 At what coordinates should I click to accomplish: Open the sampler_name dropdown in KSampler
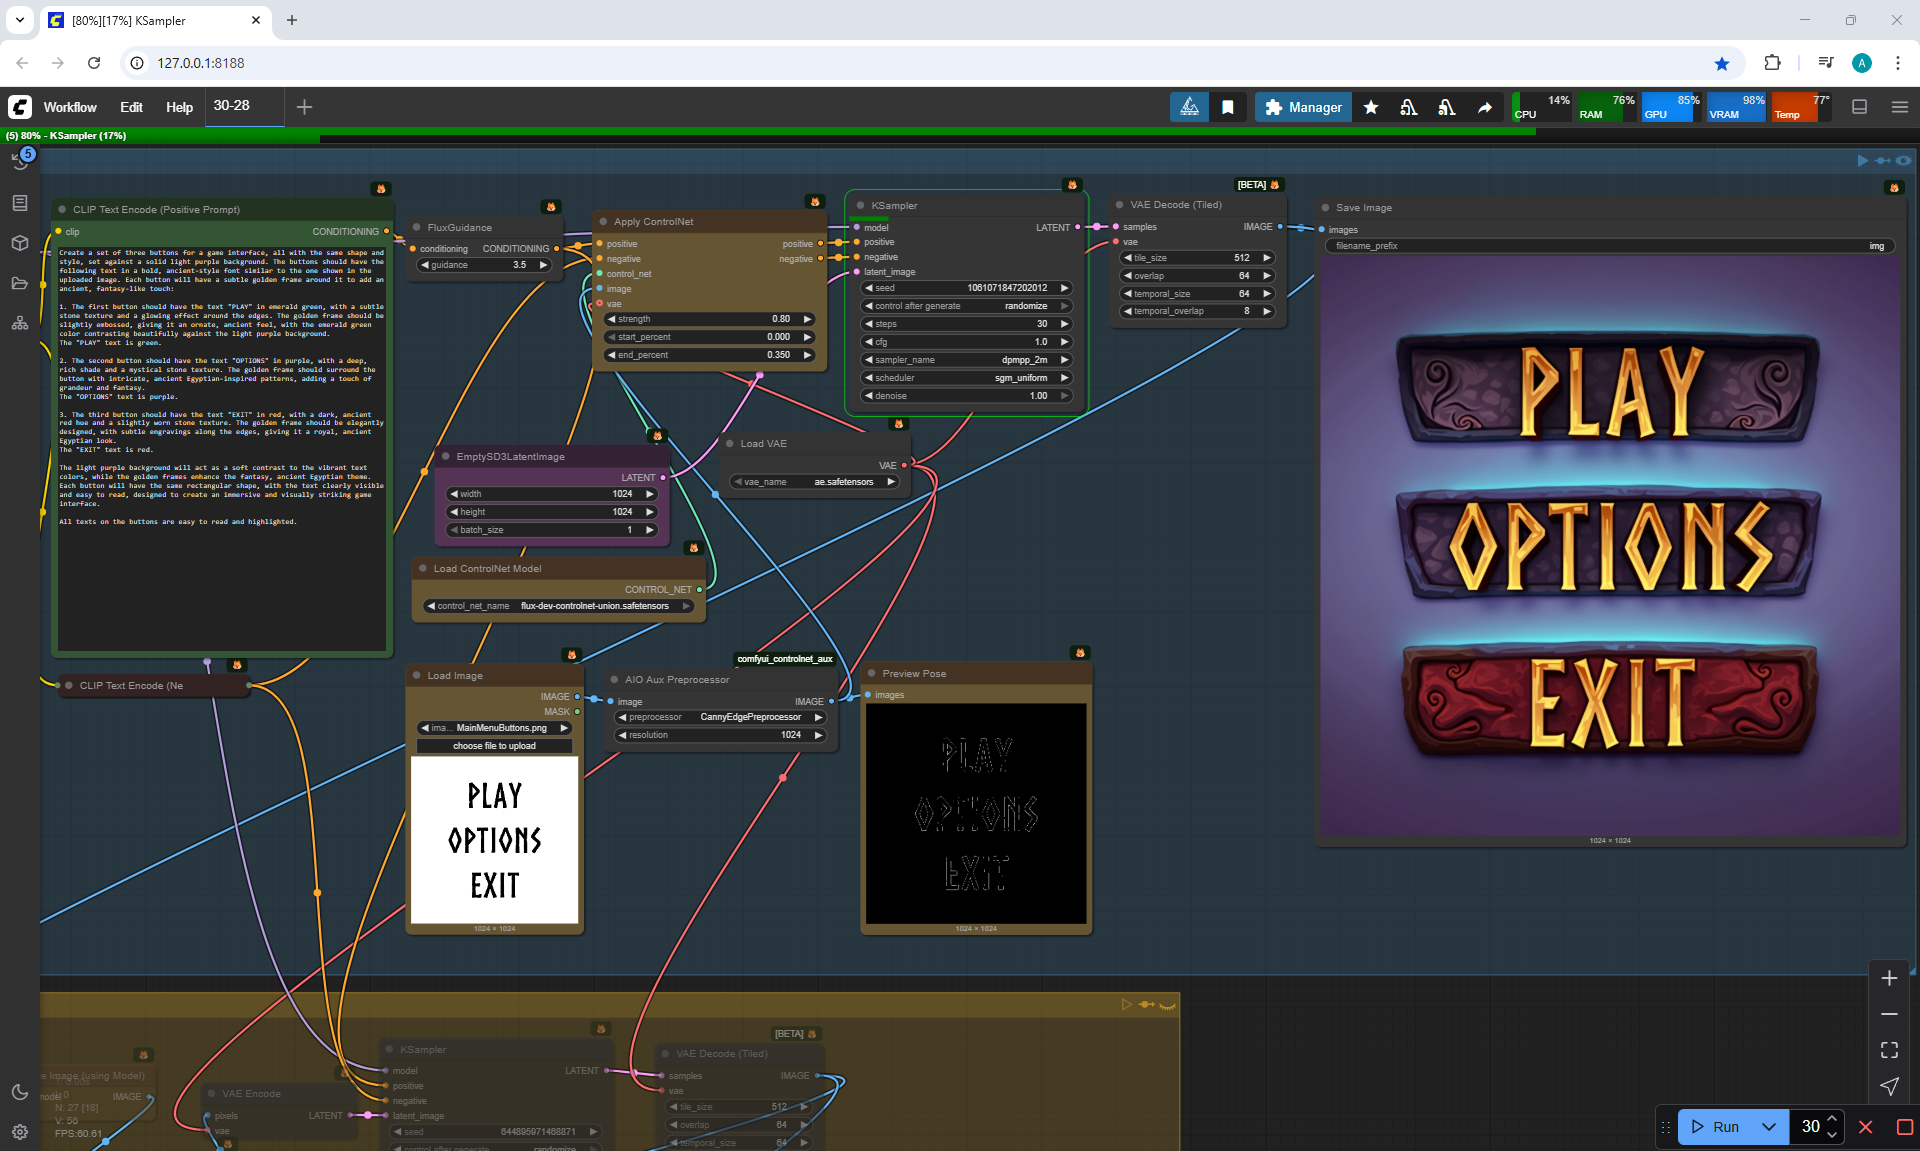(965, 360)
